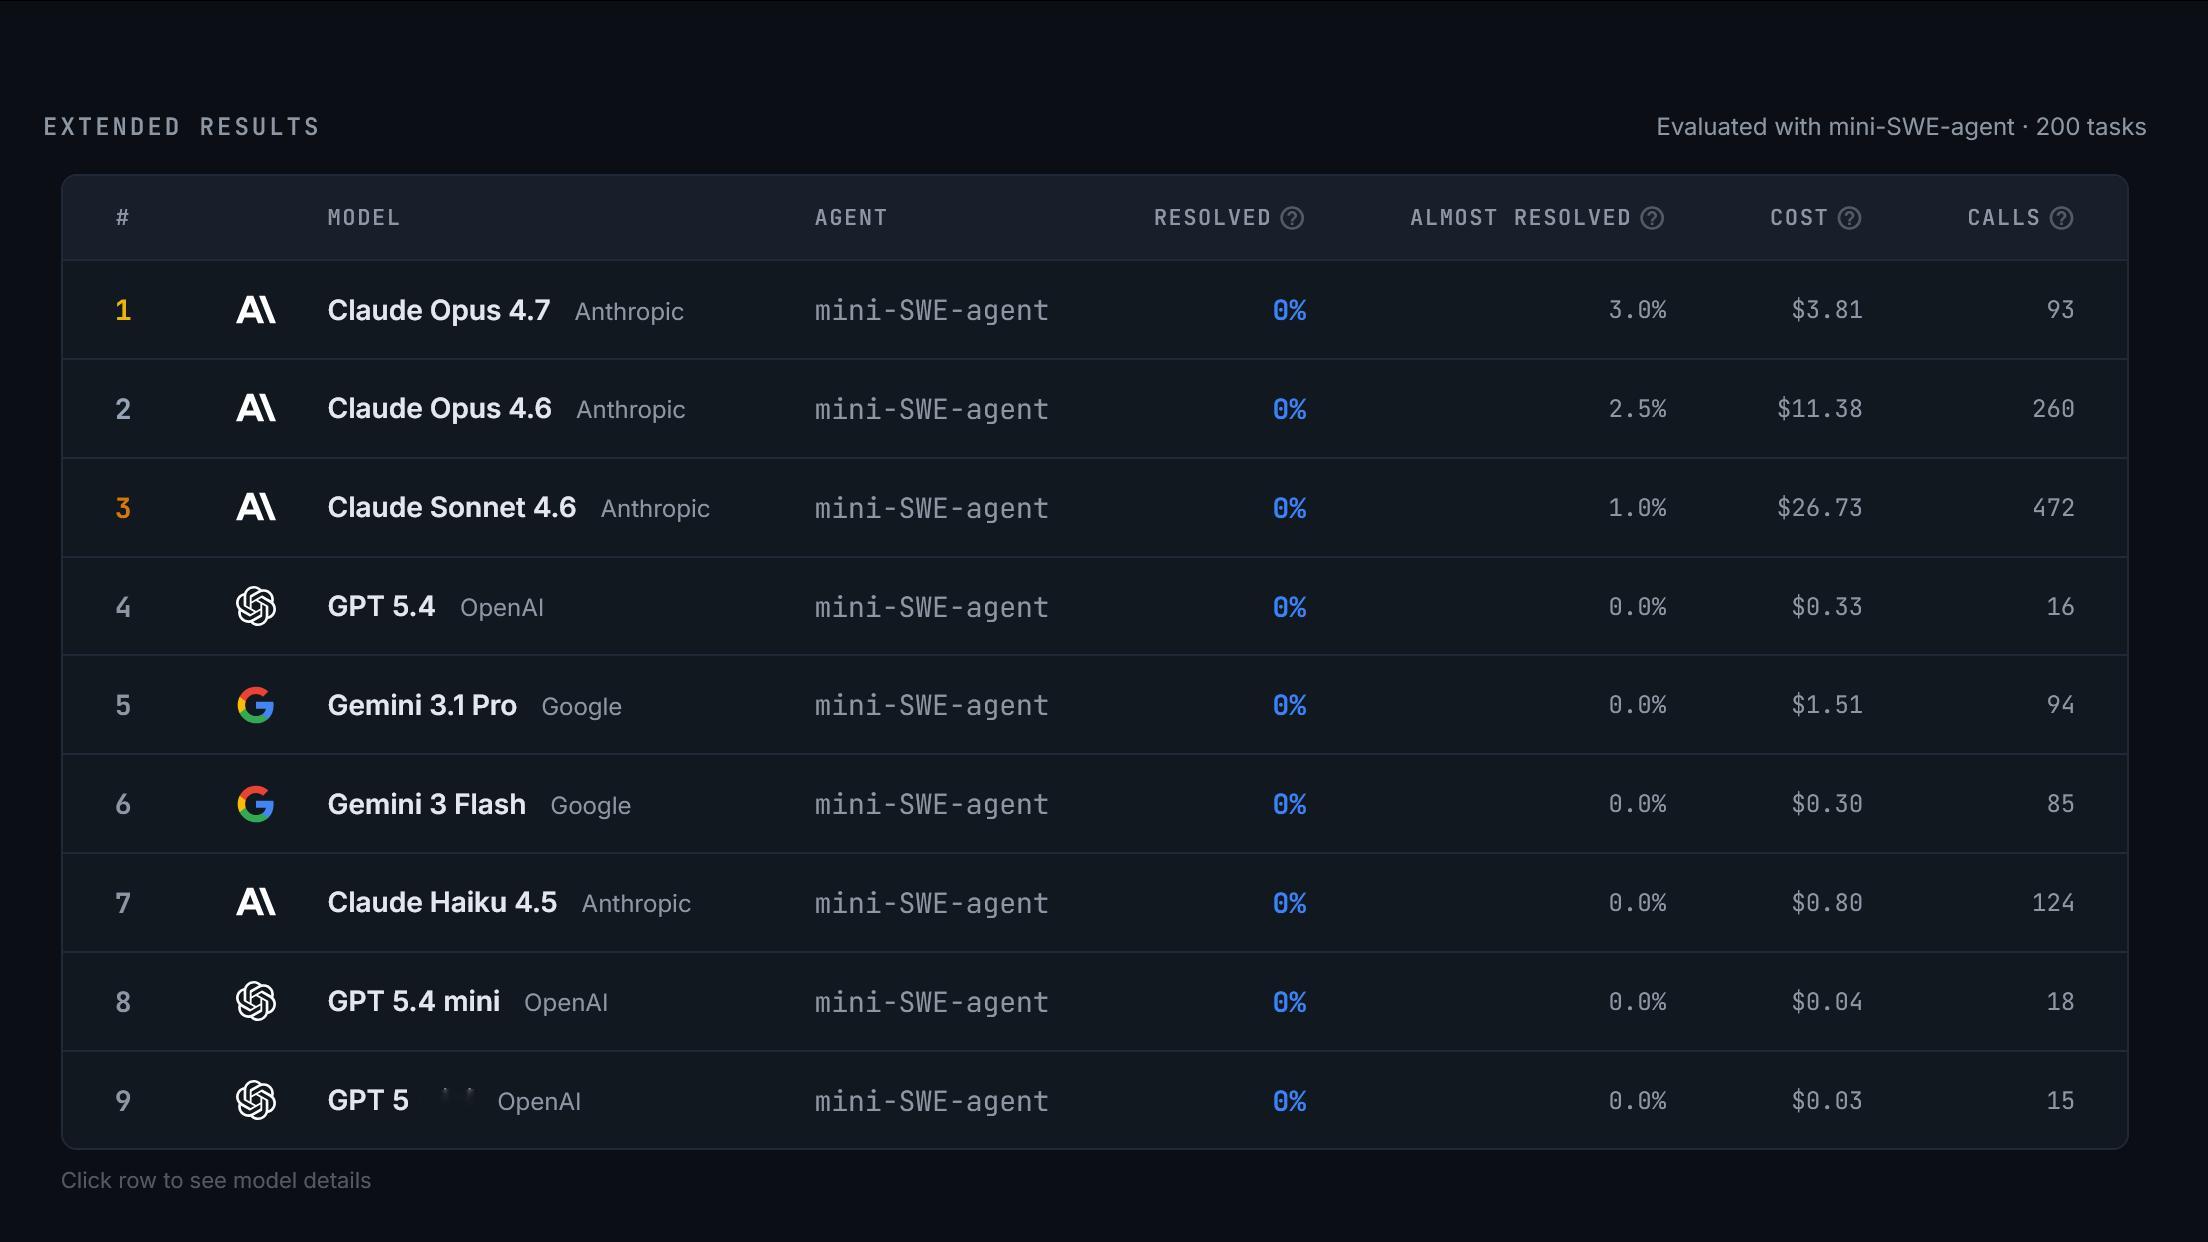Image resolution: width=2208 pixels, height=1242 pixels.
Task: Click the 'Click row to see model details' hint
Action: [x=216, y=1180]
